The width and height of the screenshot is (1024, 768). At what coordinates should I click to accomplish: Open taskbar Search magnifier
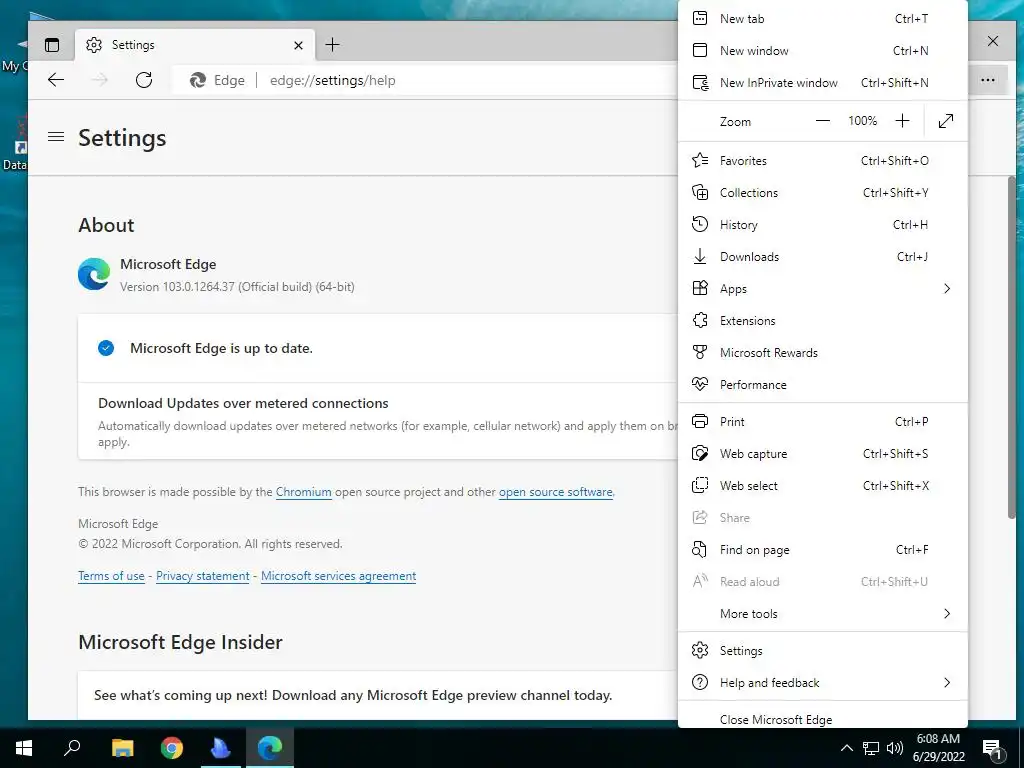click(x=72, y=748)
